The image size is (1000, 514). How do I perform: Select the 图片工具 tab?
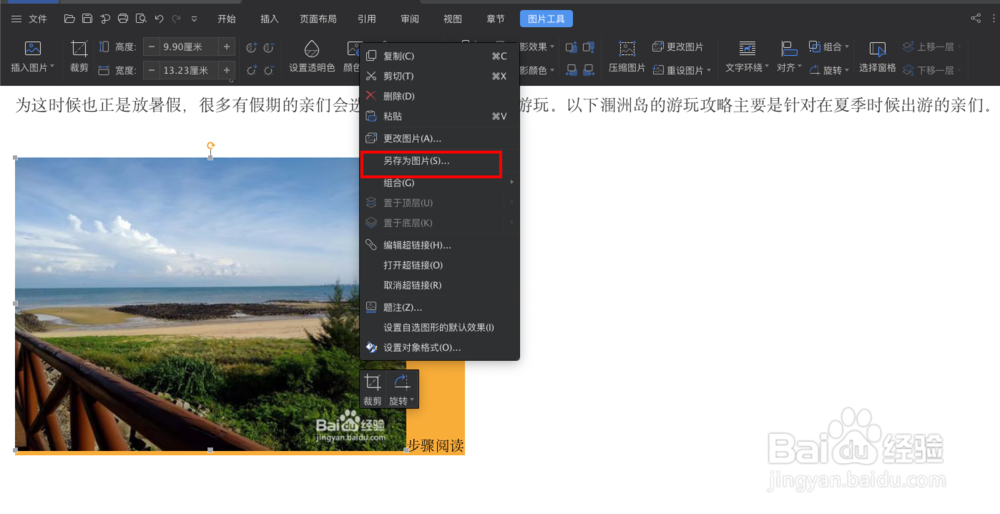tap(546, 19)
